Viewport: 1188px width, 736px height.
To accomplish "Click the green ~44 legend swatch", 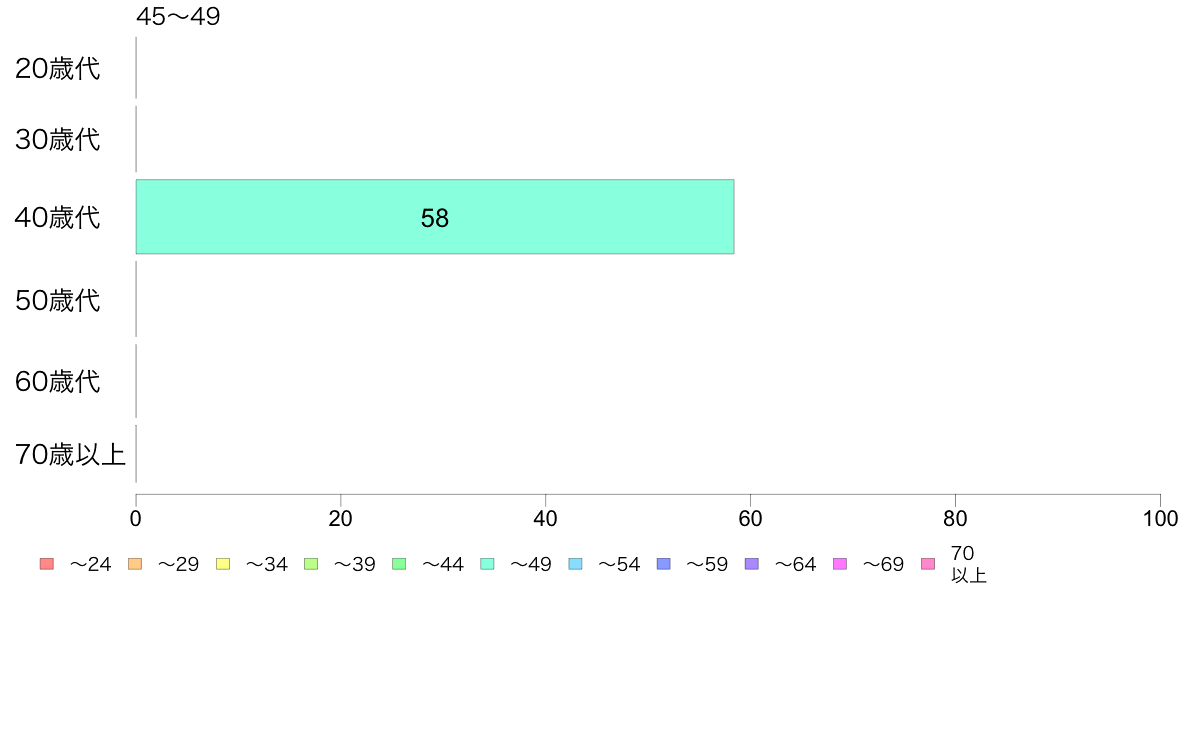I will pos(399,564).
